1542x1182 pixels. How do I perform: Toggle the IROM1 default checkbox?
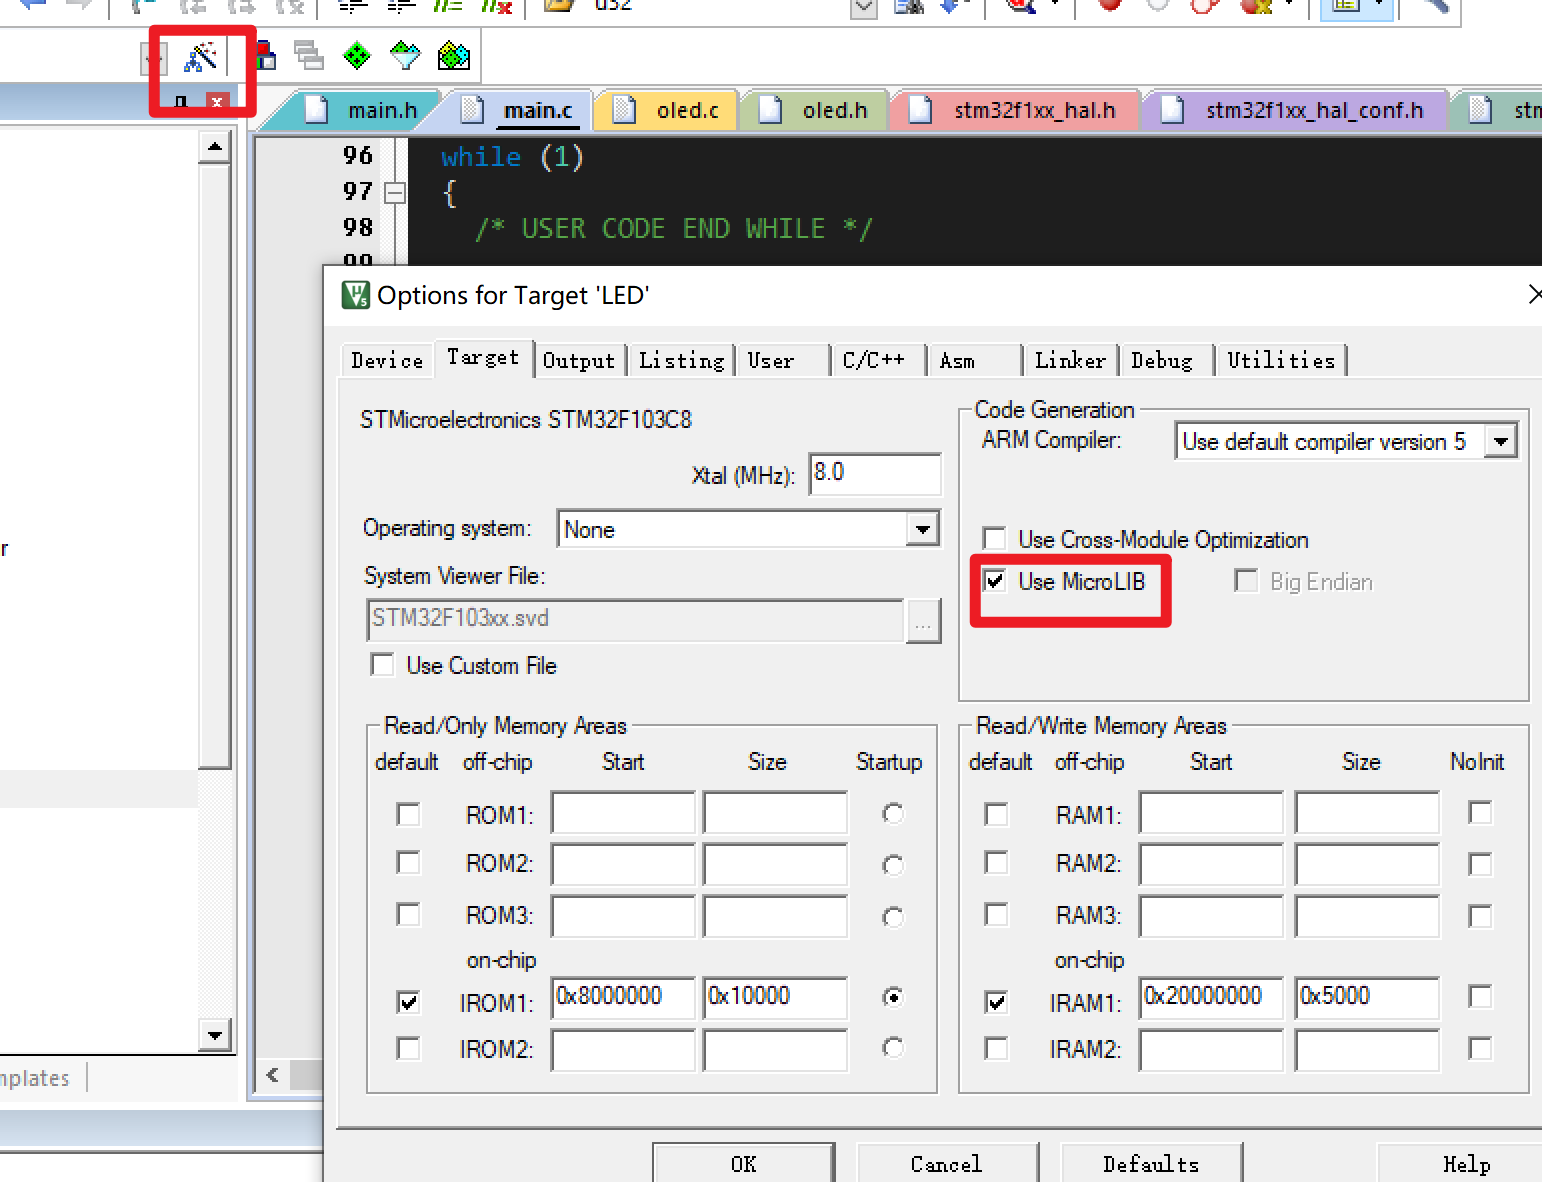tap(408, 1002)
